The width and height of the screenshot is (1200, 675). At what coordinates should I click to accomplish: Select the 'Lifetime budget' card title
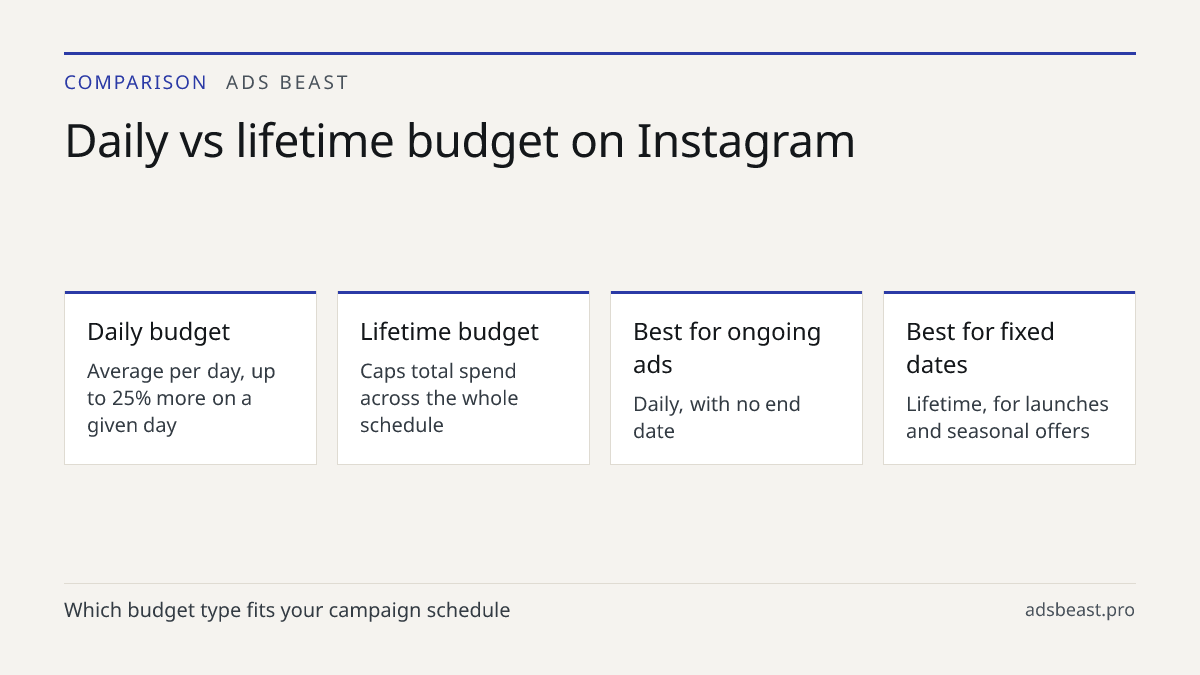pos(449,332)
